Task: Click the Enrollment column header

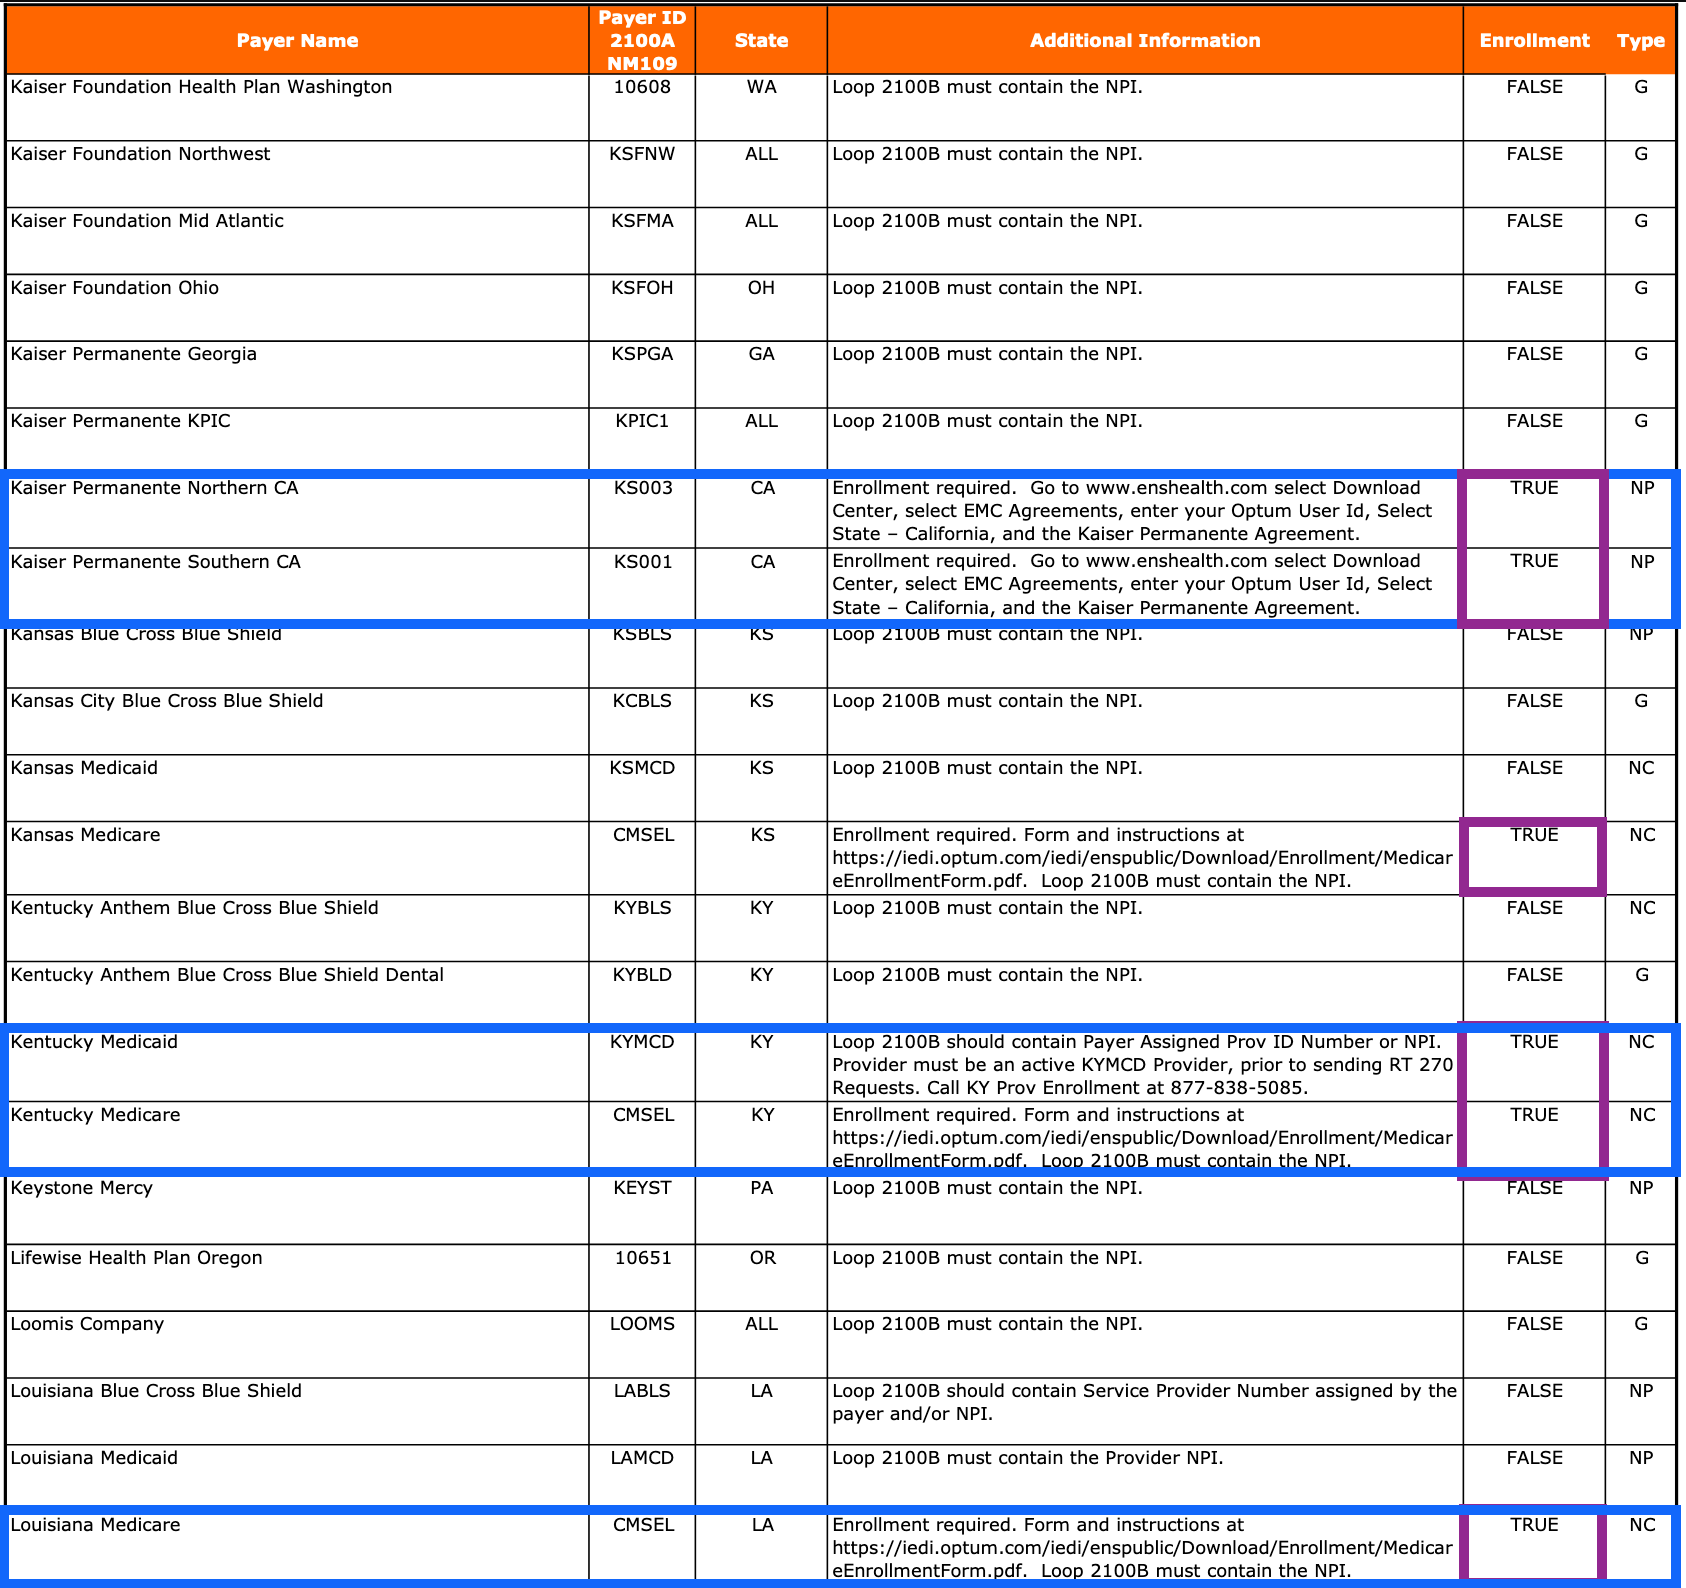Action: pos(1534,41)
